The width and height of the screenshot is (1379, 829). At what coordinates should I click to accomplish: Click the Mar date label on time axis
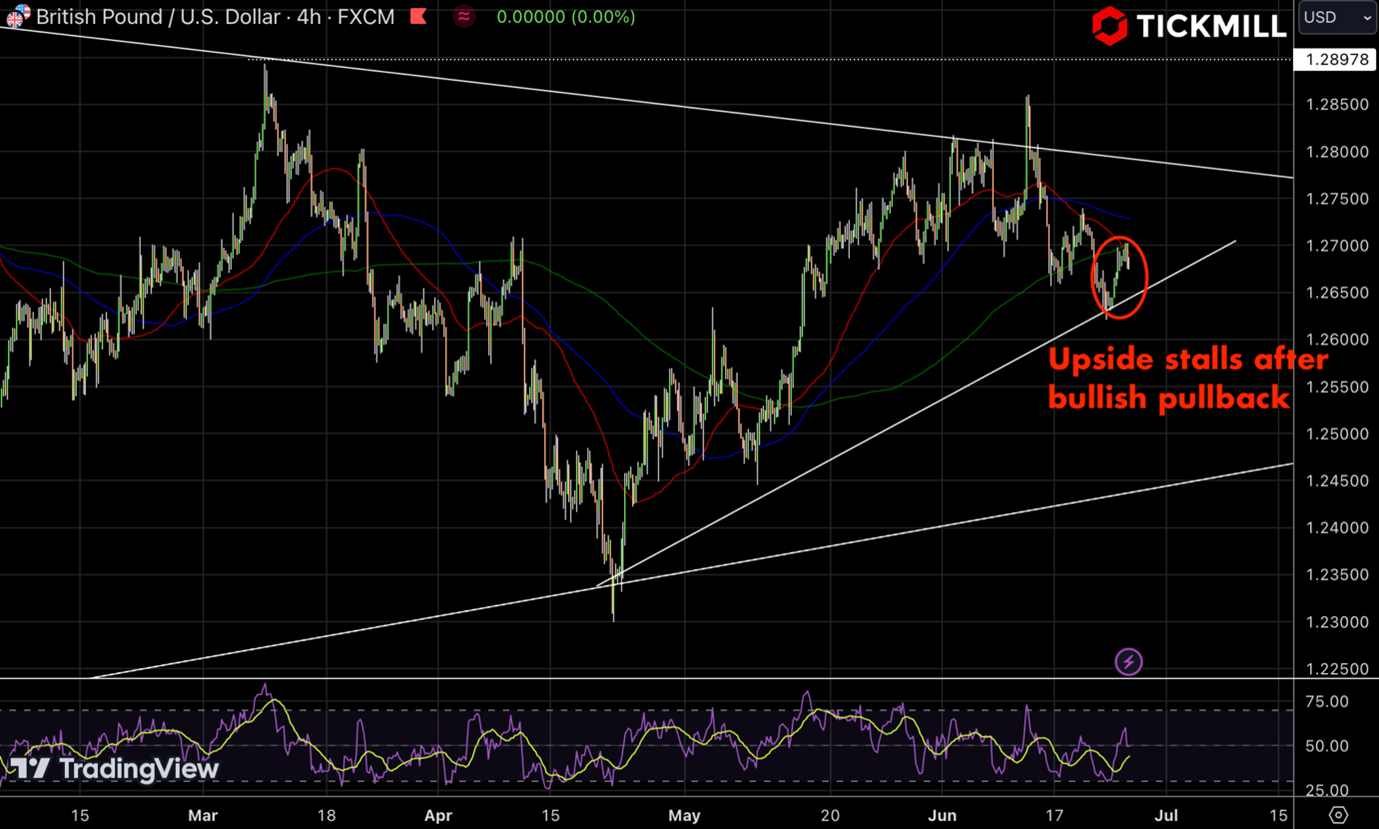[x=202, y=815]
